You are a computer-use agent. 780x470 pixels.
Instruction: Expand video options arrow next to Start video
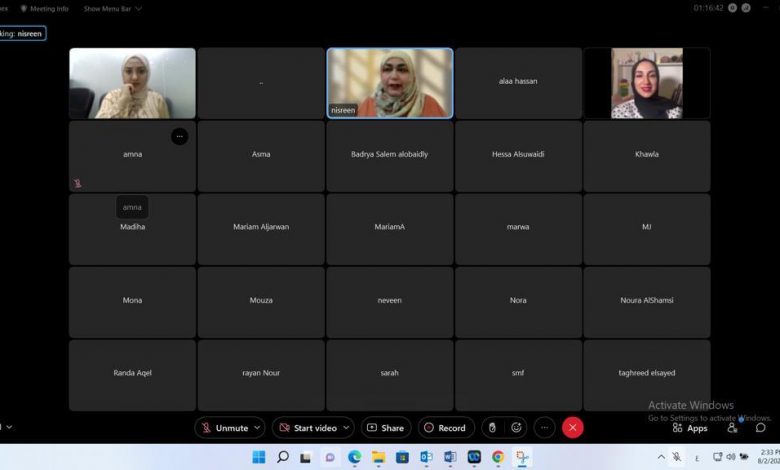(x=345, y=428)
